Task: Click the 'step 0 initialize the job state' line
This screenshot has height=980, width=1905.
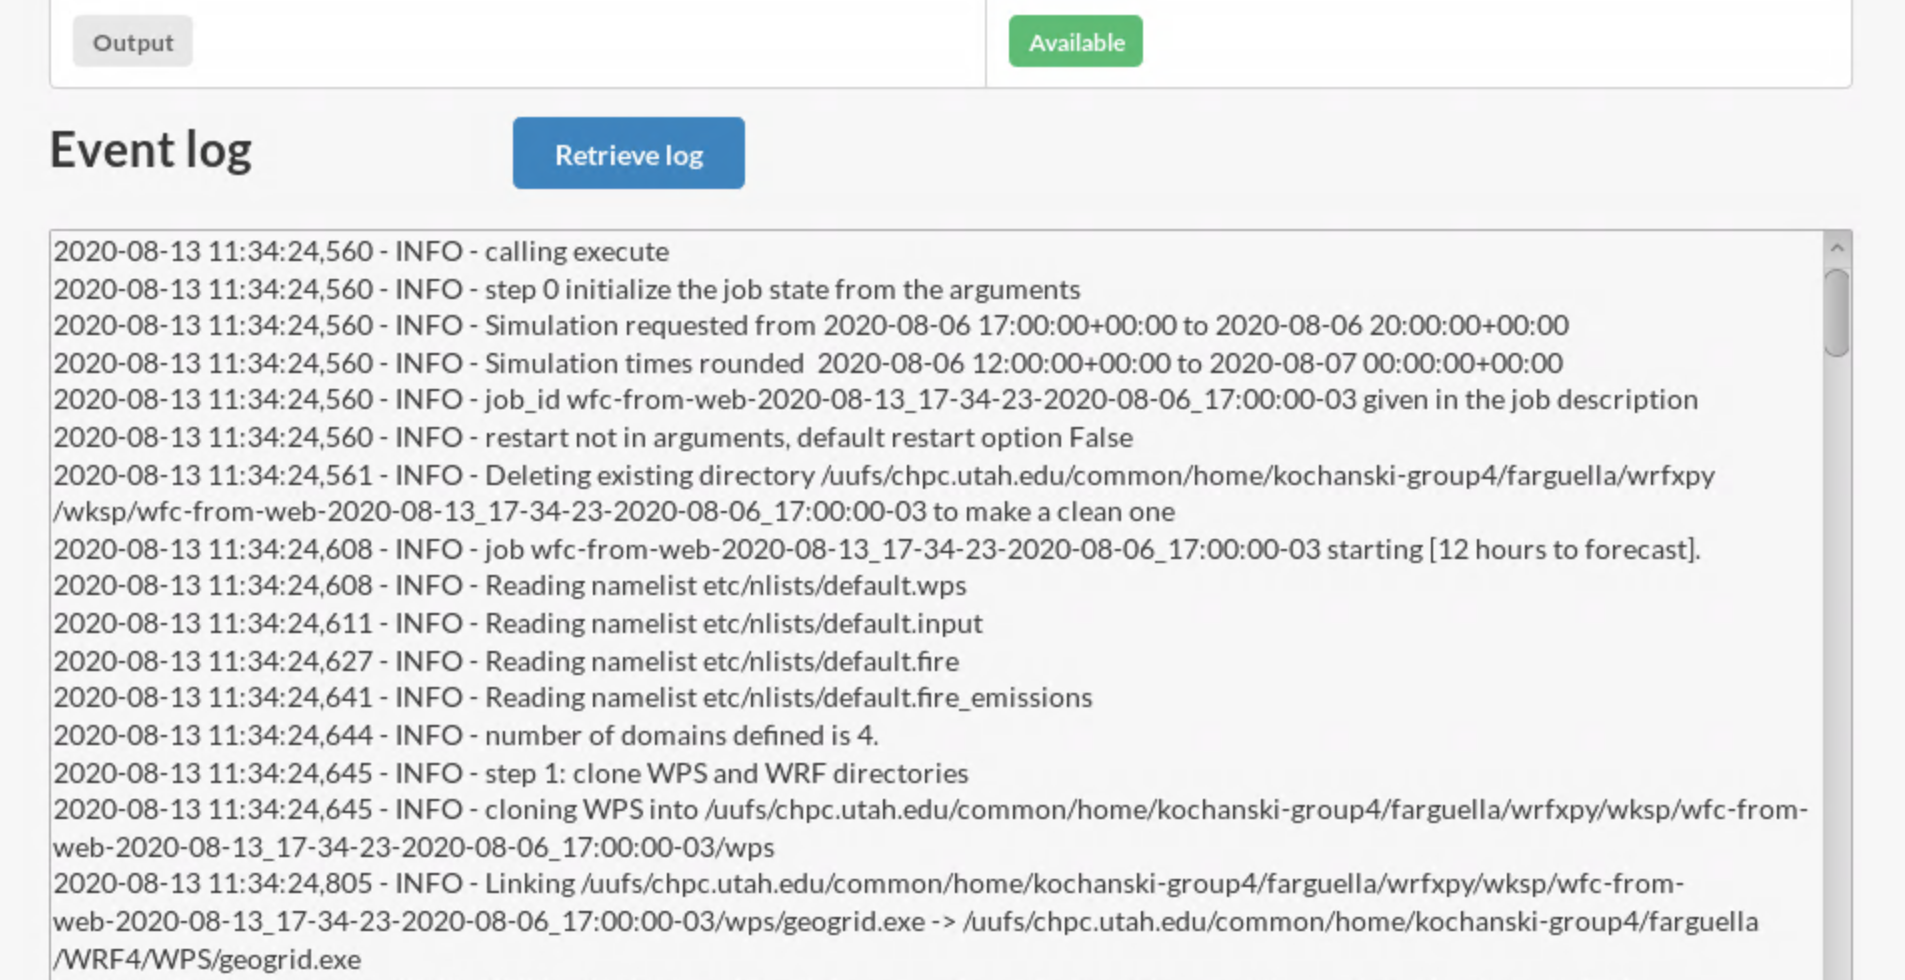Action: 567,289
